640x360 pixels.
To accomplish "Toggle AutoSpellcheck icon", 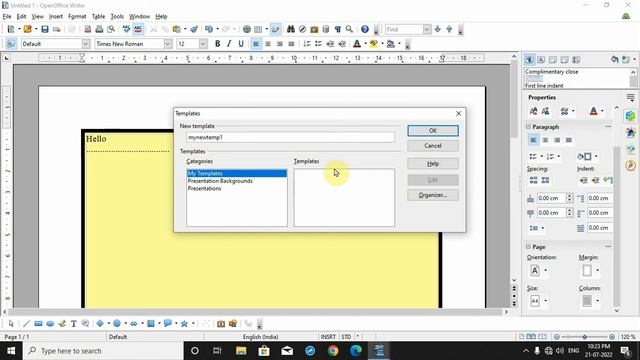I will point(138,29).
